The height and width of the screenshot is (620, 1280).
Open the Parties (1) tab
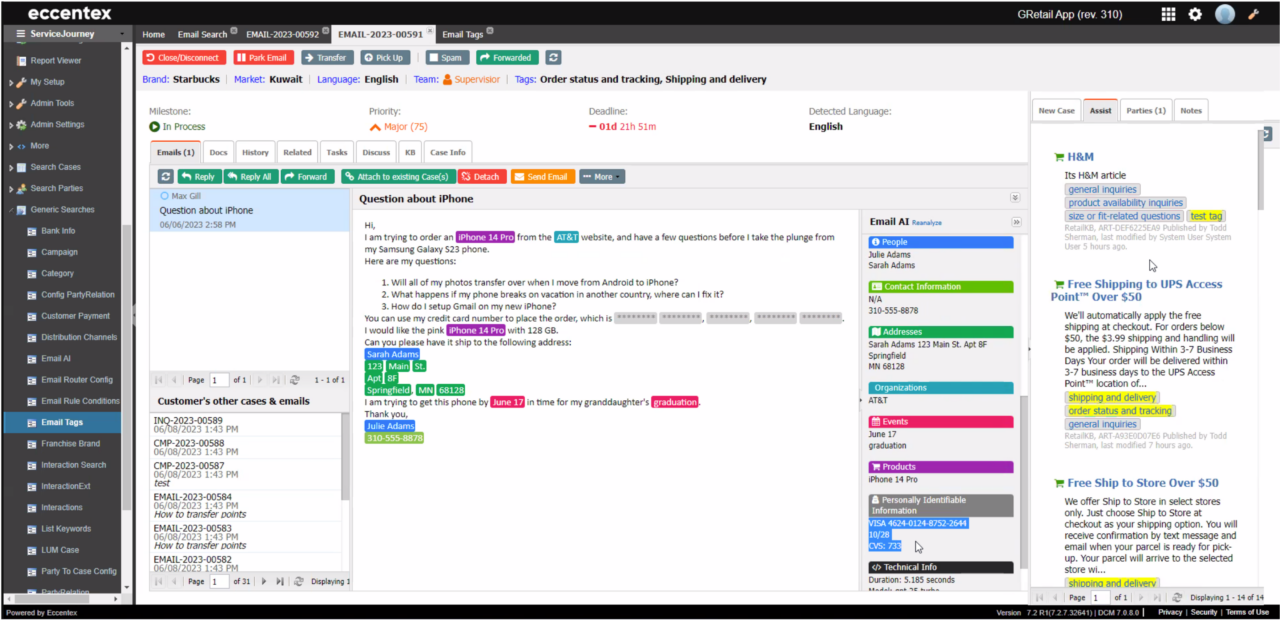tap(1145, 110)
